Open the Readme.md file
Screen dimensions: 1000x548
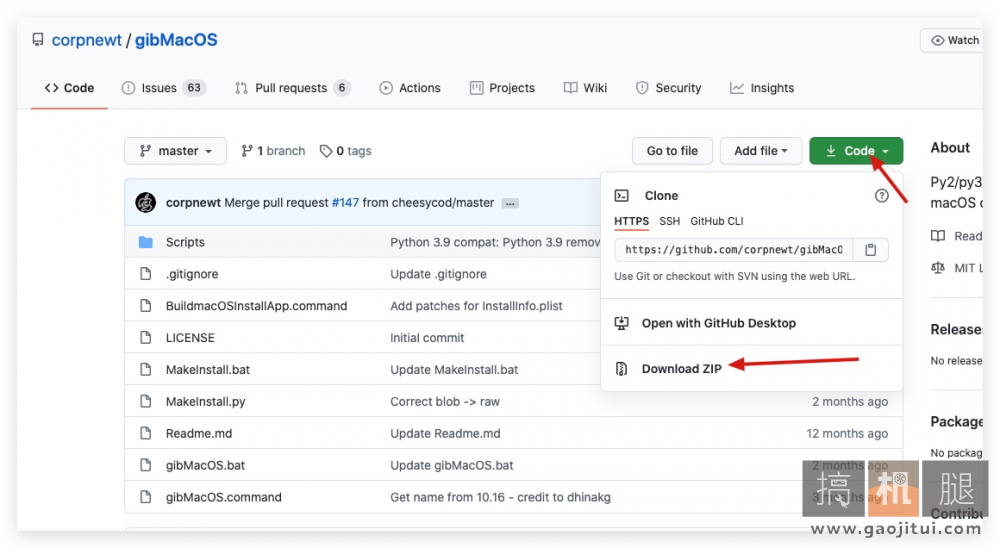(199, 434)
